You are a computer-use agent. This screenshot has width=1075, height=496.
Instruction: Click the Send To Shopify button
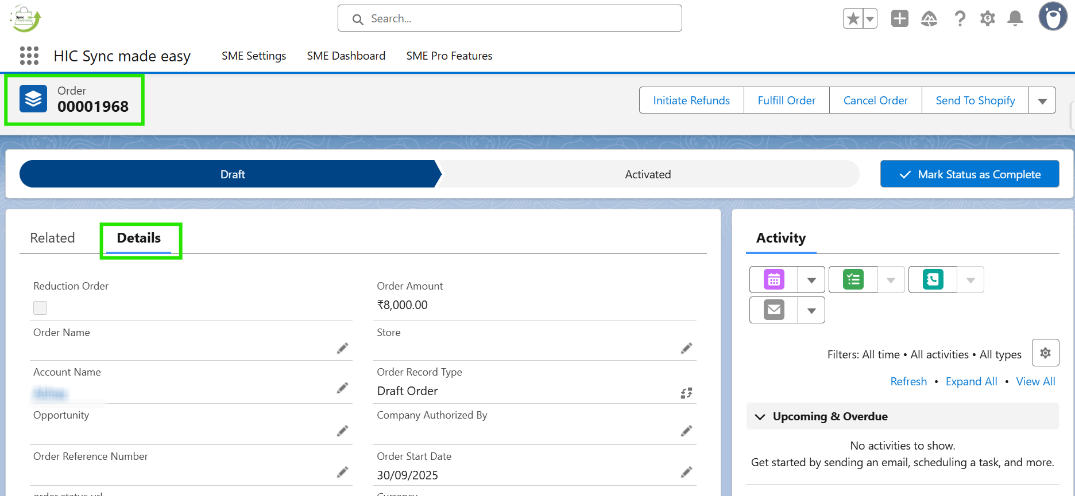tap(975, 100)
